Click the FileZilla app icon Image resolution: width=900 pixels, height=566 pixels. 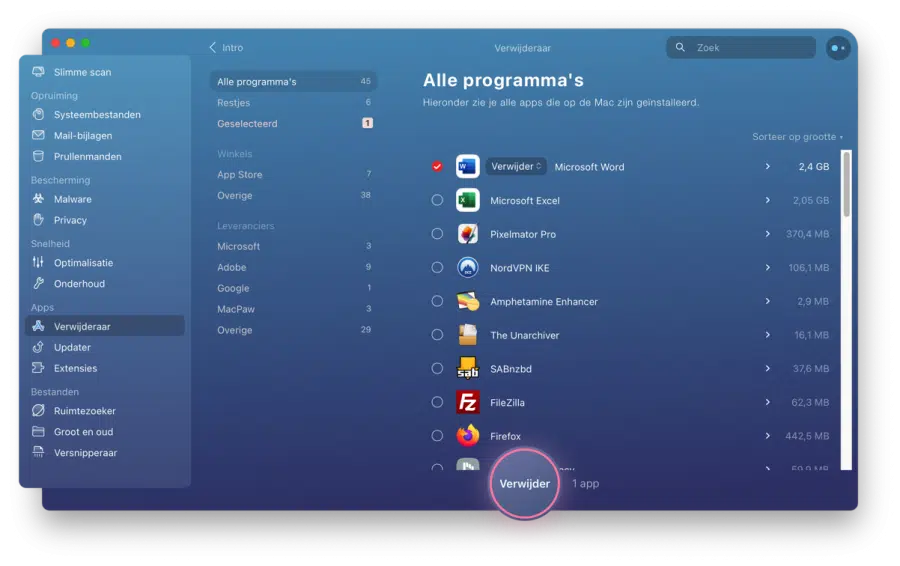pyautogui.click(x=468, y=402)
